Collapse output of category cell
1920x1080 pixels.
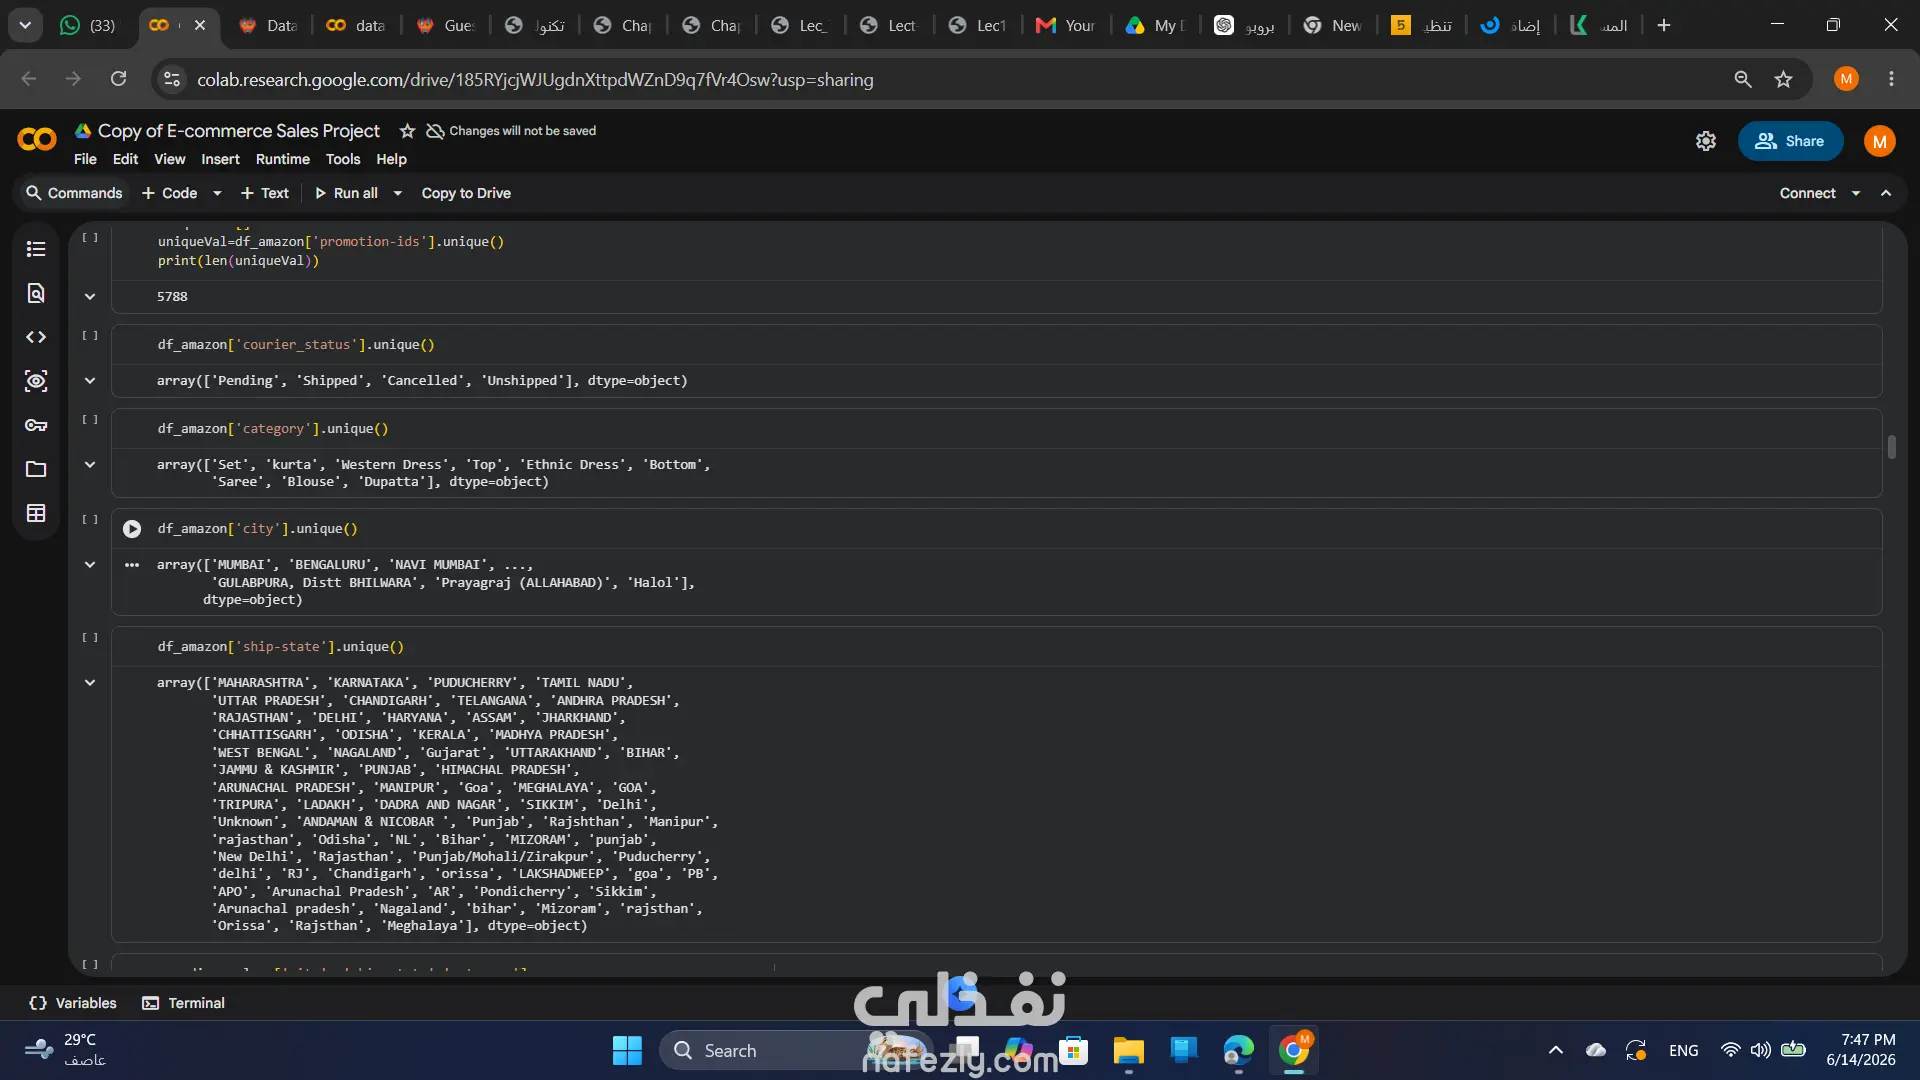(90, 465)
